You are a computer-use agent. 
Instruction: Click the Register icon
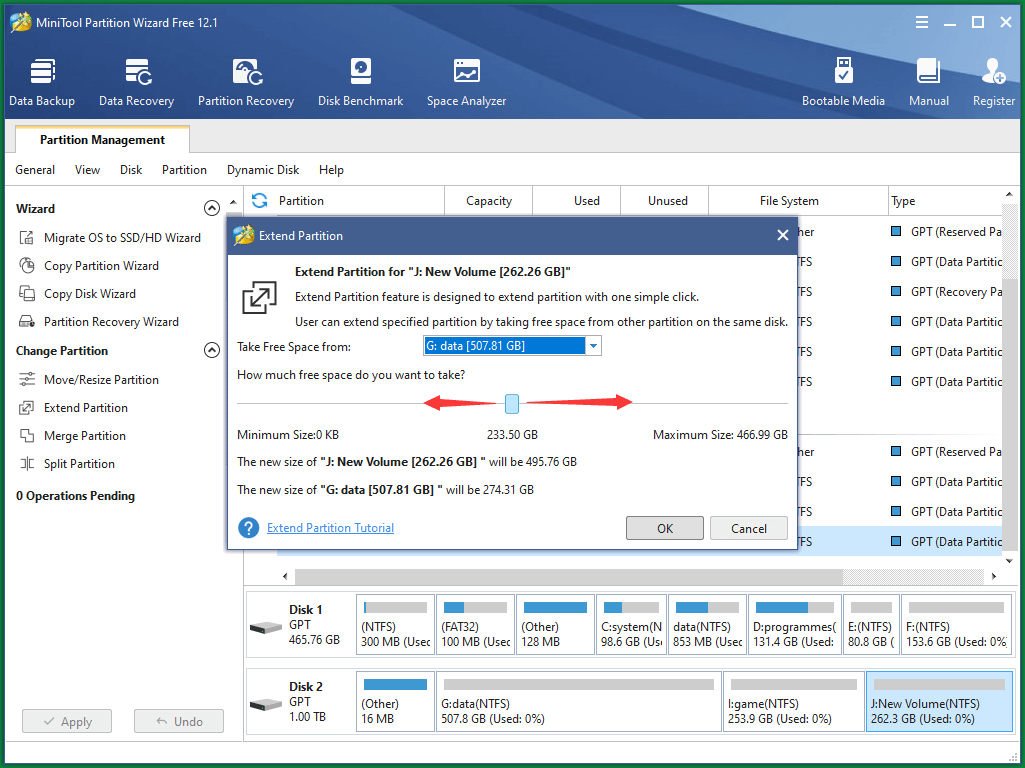[x=994, y=82]
